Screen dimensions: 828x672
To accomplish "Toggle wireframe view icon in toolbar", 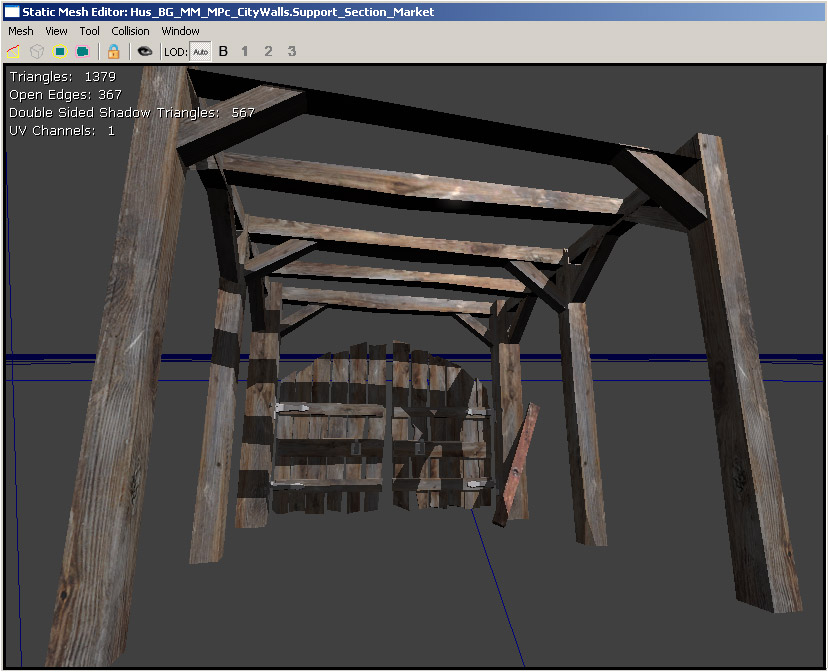I will (14, 51).
